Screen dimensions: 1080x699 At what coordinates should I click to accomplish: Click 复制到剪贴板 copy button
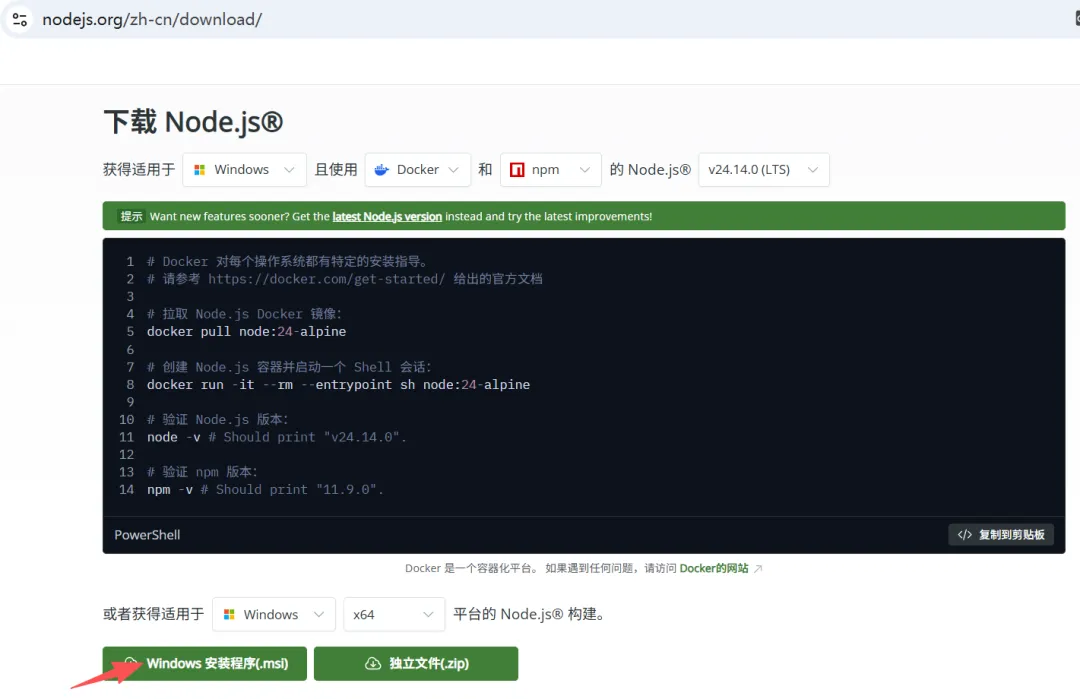click(1001, 534)
